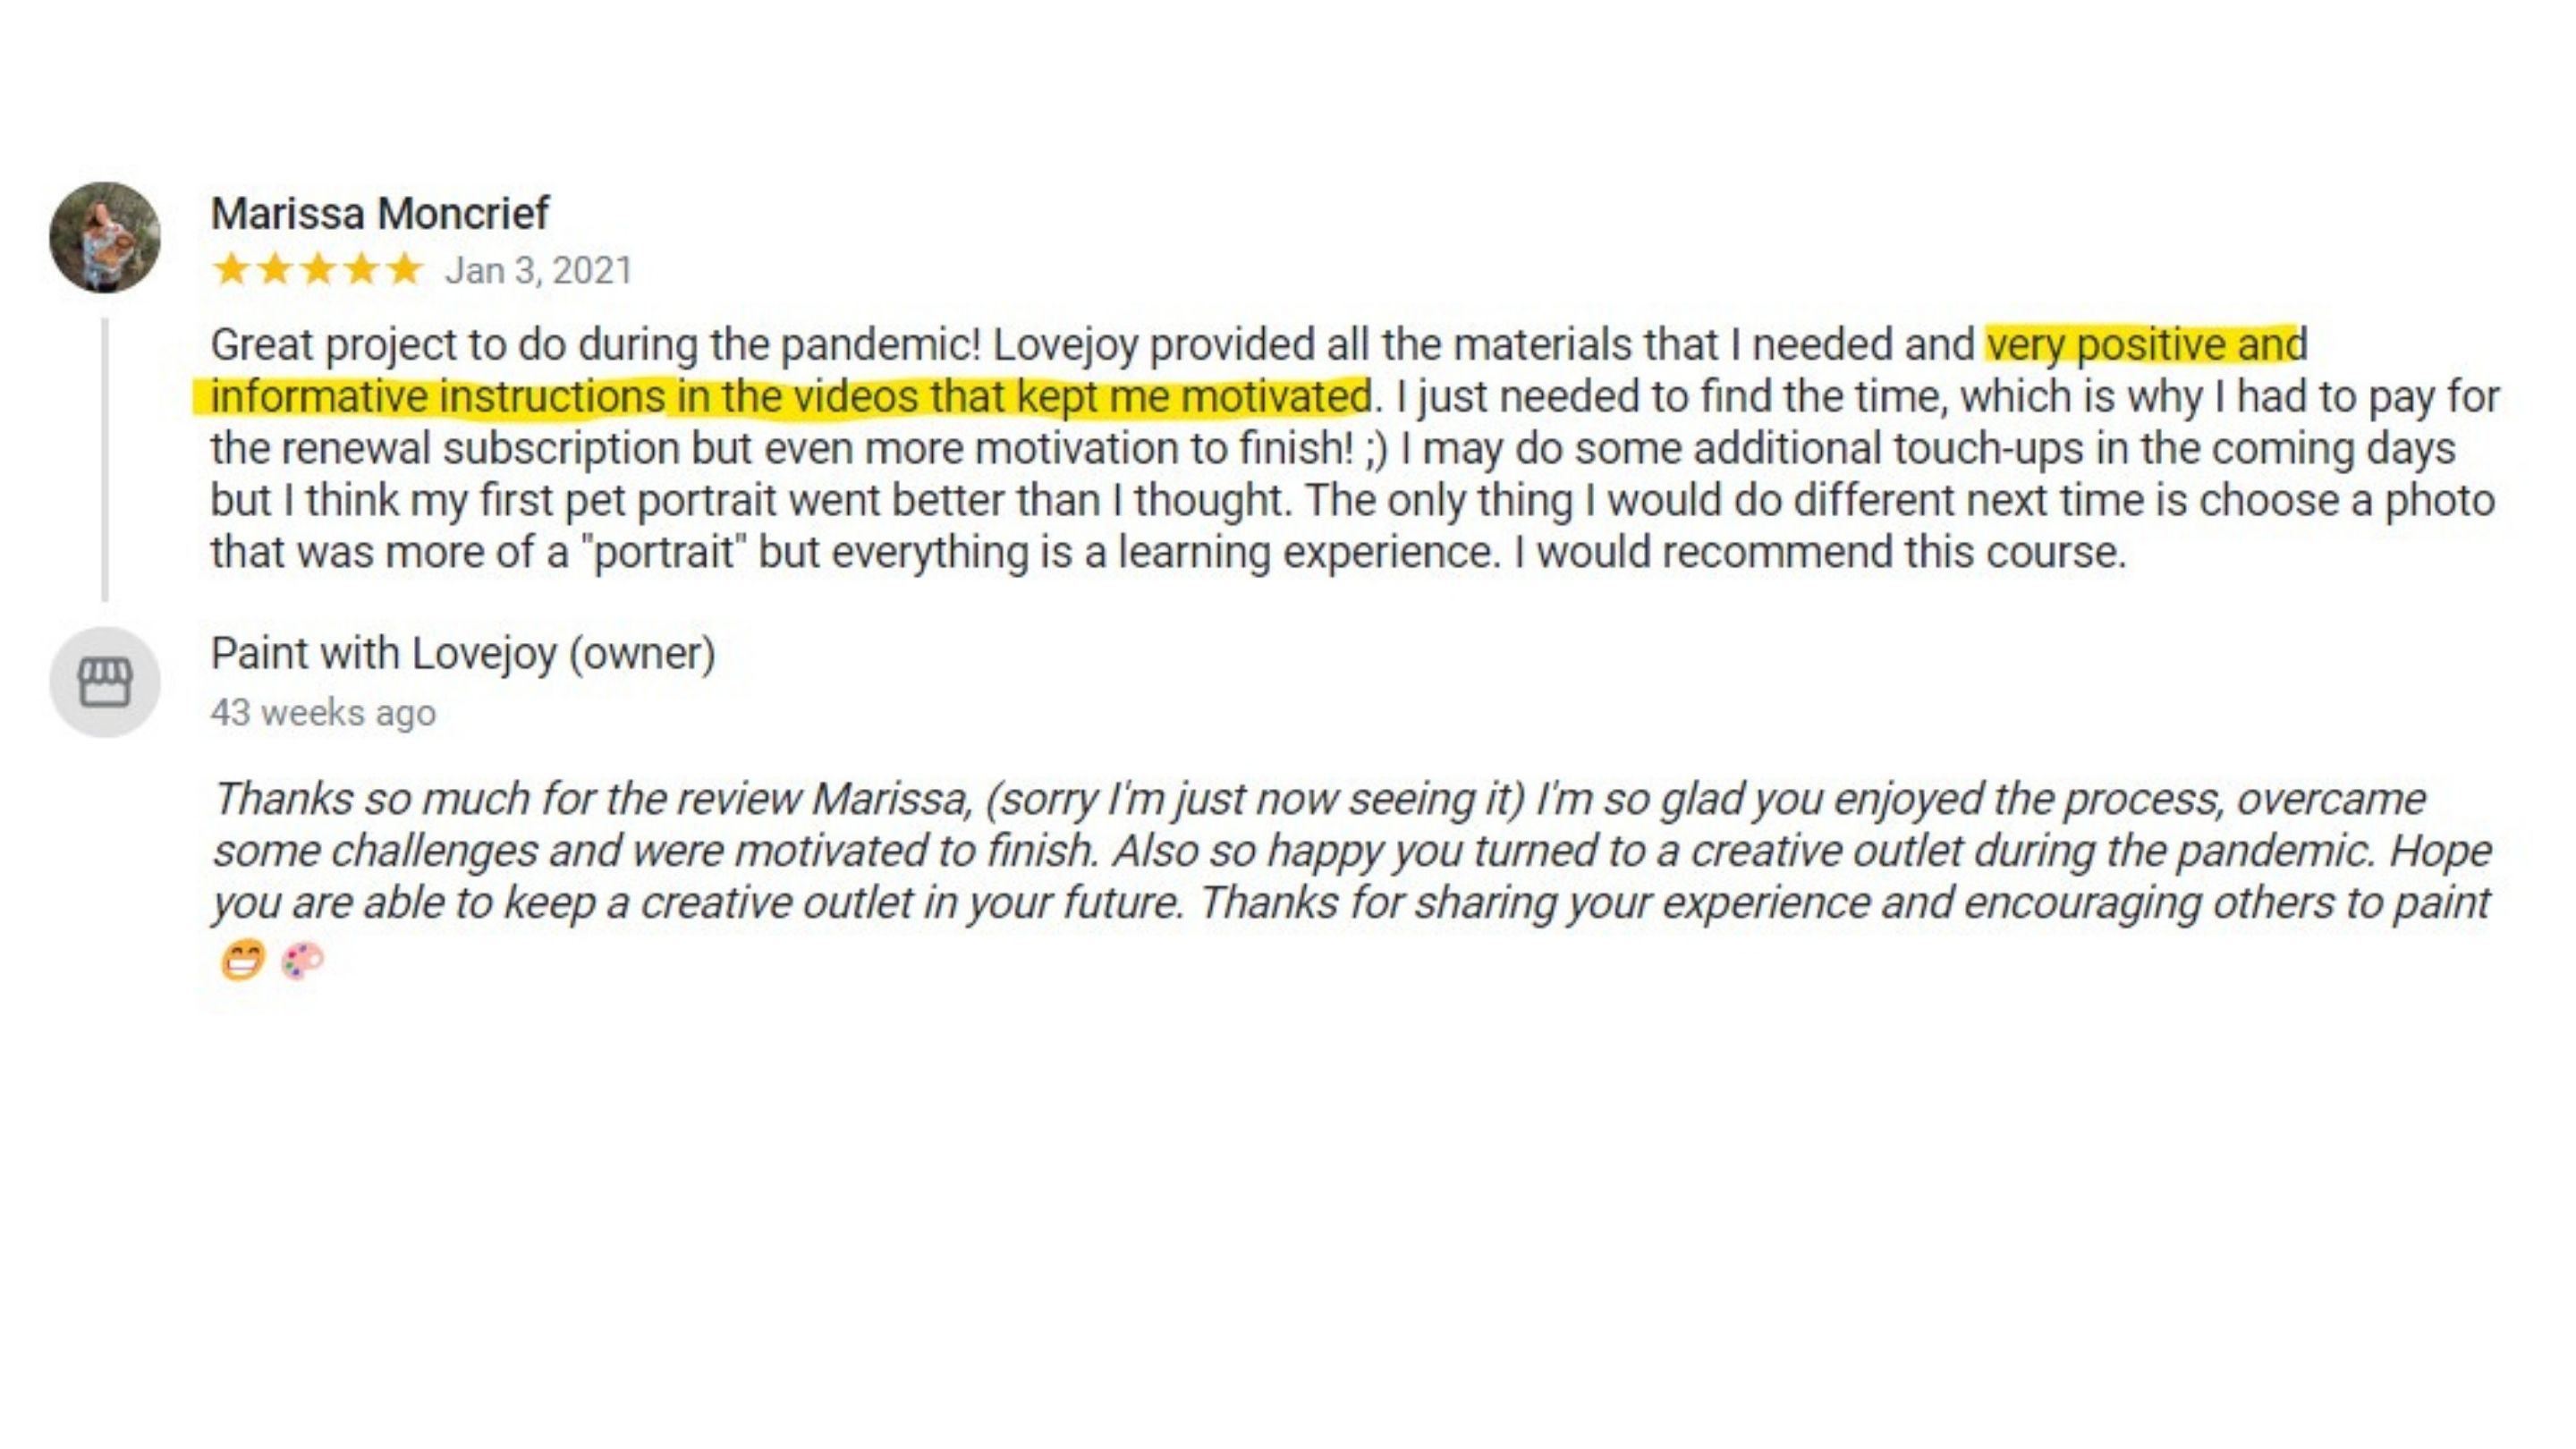Click the ";)" winking emoticon in review
Screen dimensions: 2576x1449
pyautogui.click(x=1376, y=449)
